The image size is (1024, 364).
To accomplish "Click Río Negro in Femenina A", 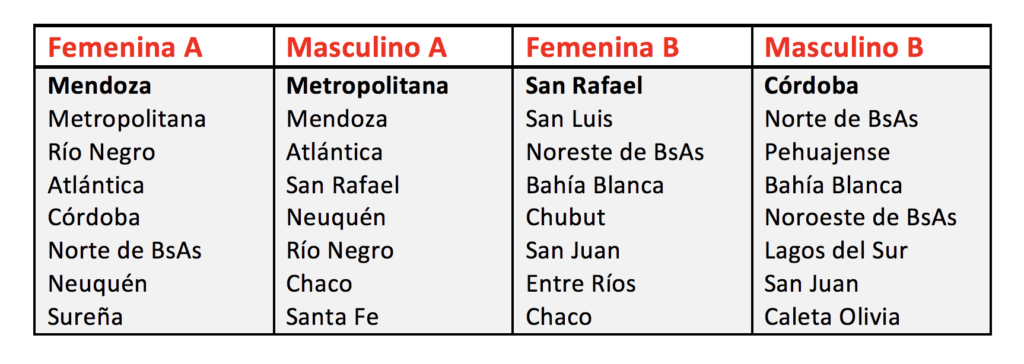I will 102,153.
